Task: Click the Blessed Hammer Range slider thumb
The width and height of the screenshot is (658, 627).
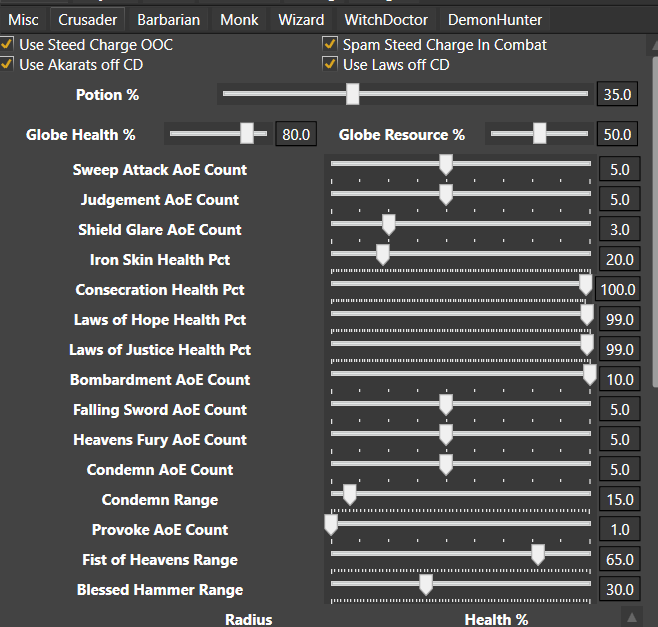Action: [x=426, y=584]
